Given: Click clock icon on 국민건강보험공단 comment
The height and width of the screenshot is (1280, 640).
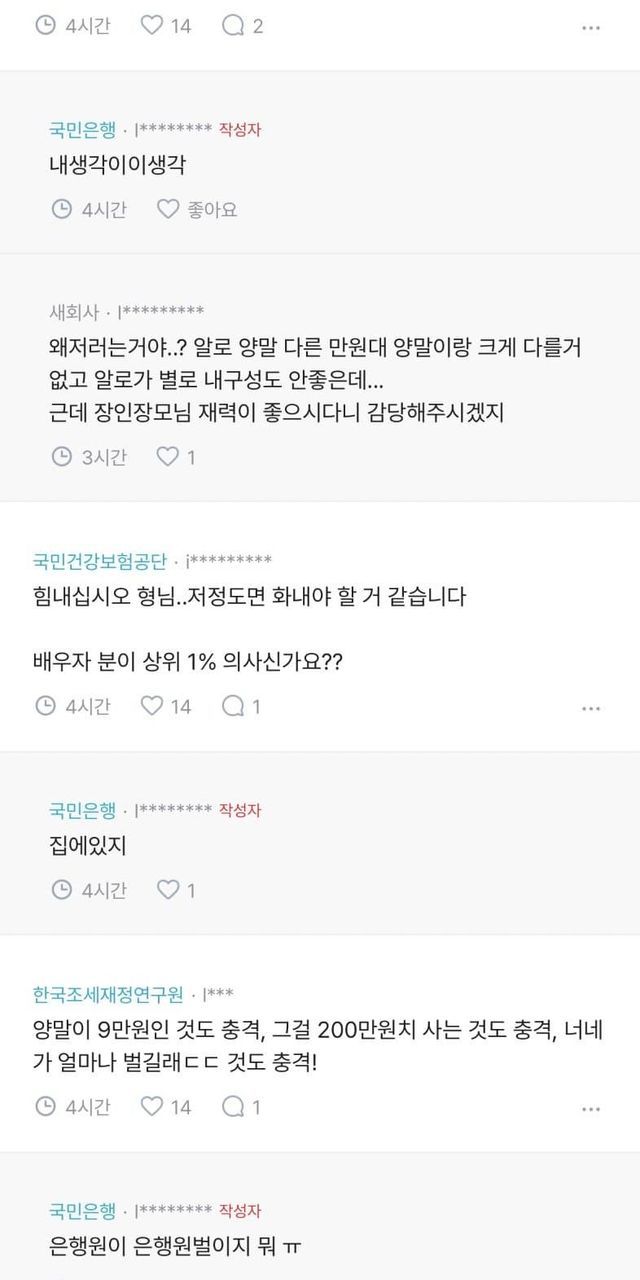Looking at the screenshot, I should click(x=46, y=706).
